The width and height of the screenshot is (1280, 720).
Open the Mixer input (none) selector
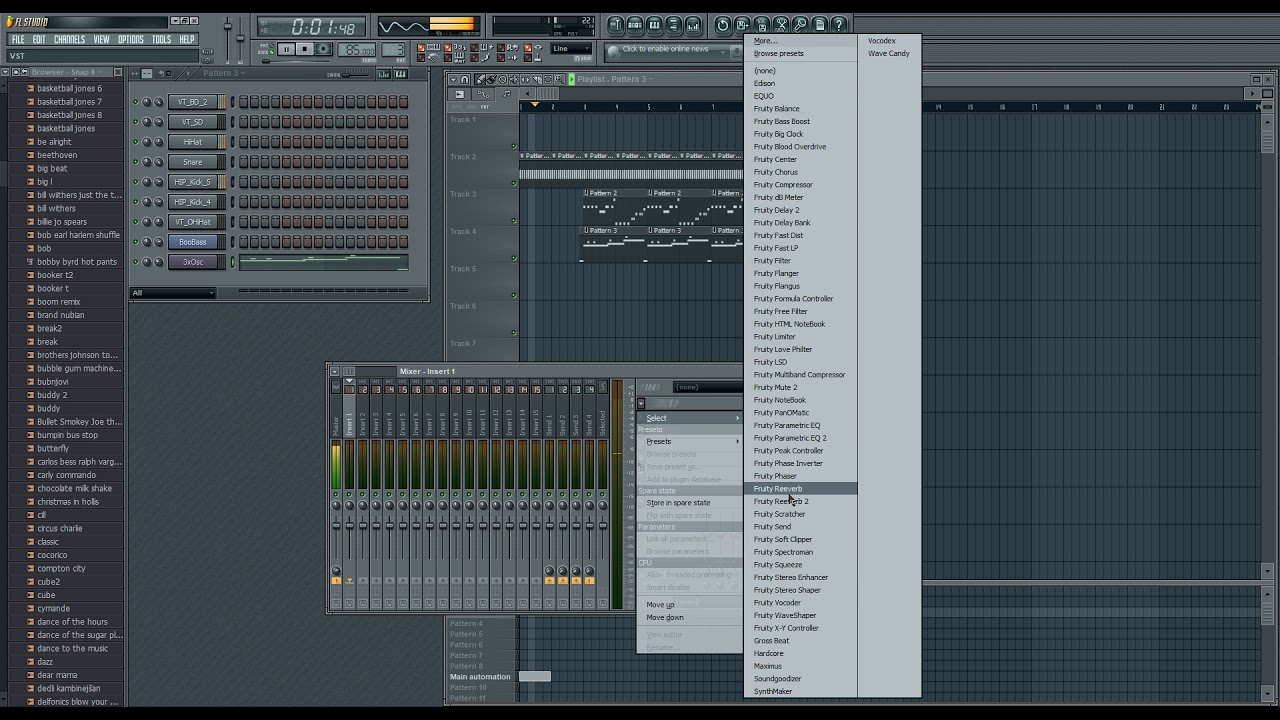pos(708,388)
